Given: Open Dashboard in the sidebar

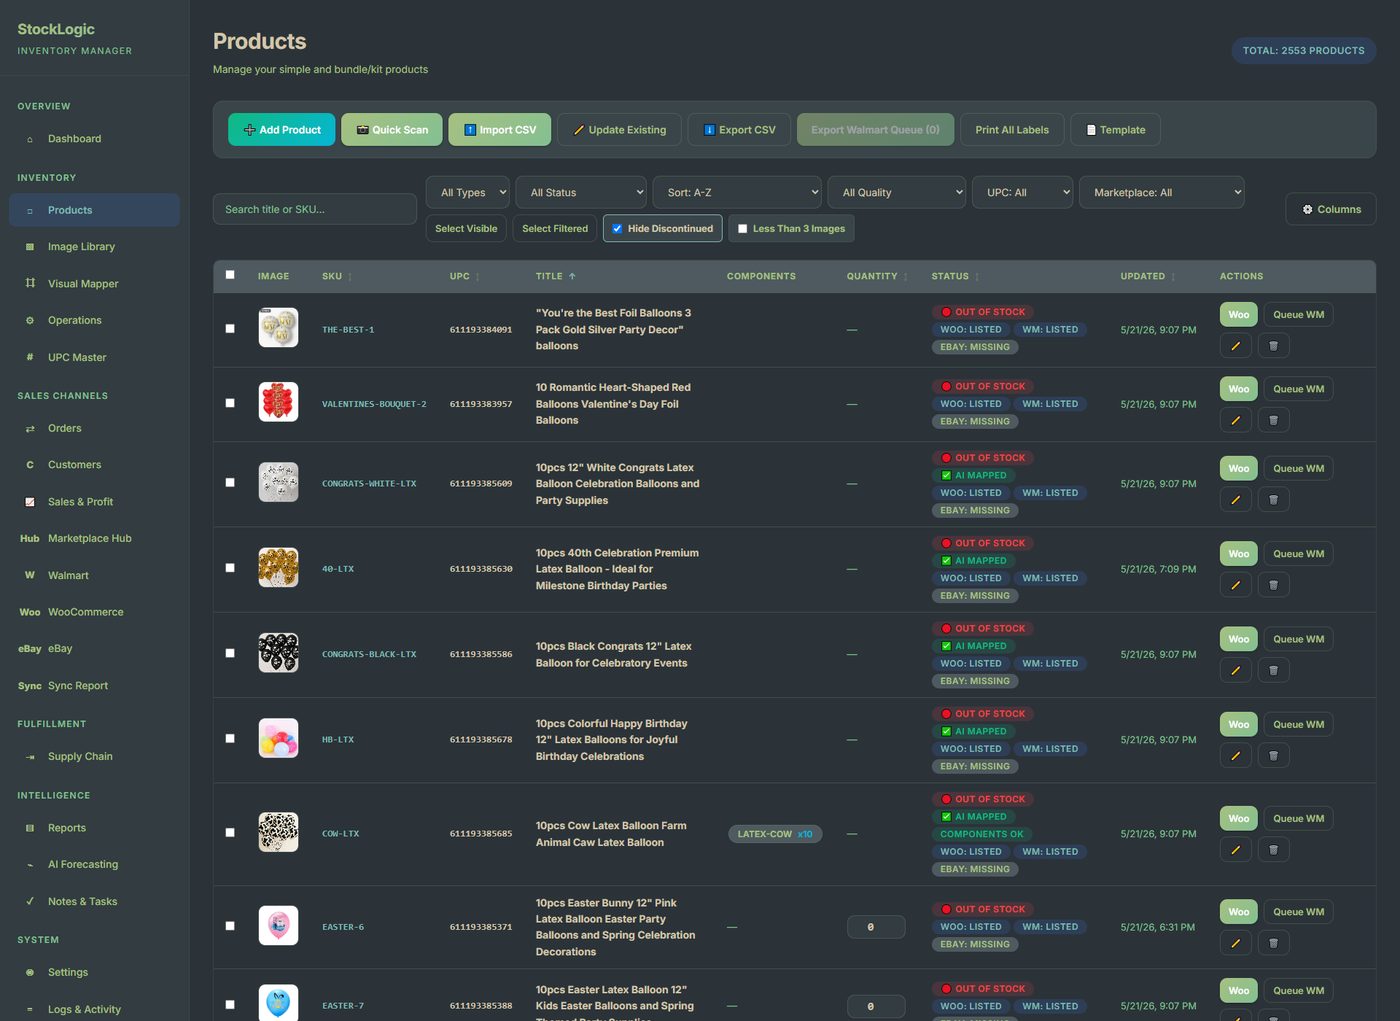Looking at the screenshot, I should coord(94,139).
